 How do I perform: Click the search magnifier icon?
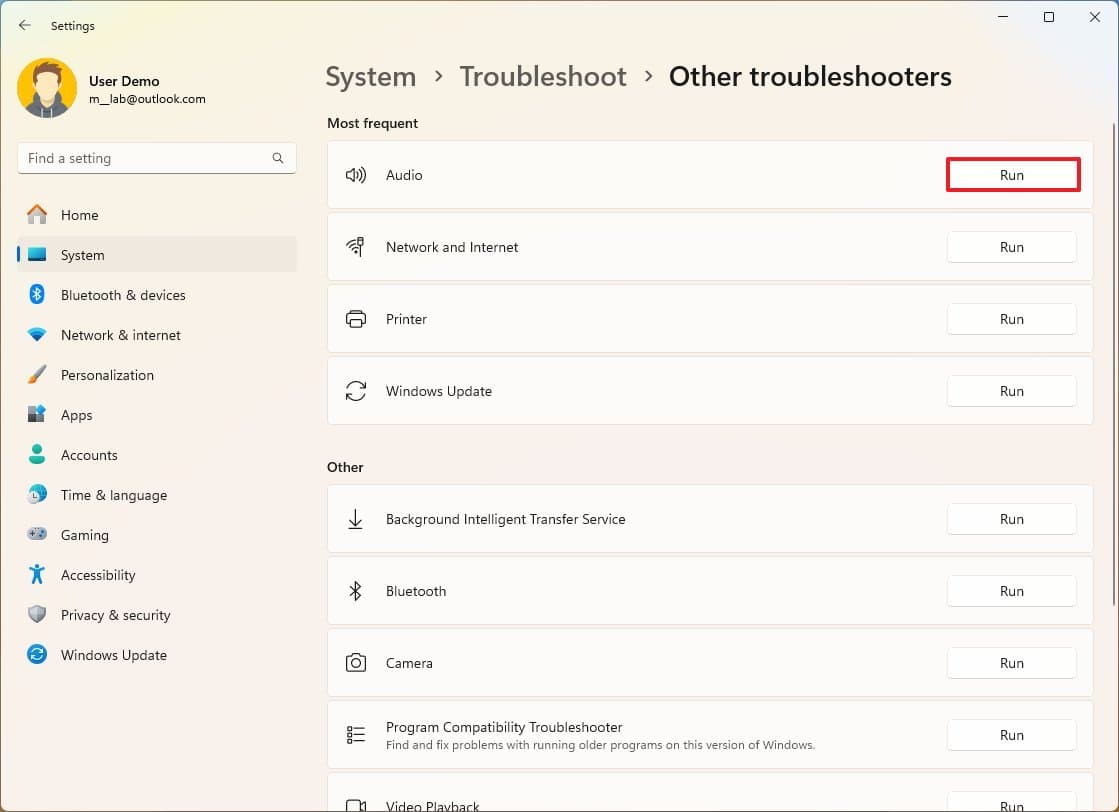278,158
